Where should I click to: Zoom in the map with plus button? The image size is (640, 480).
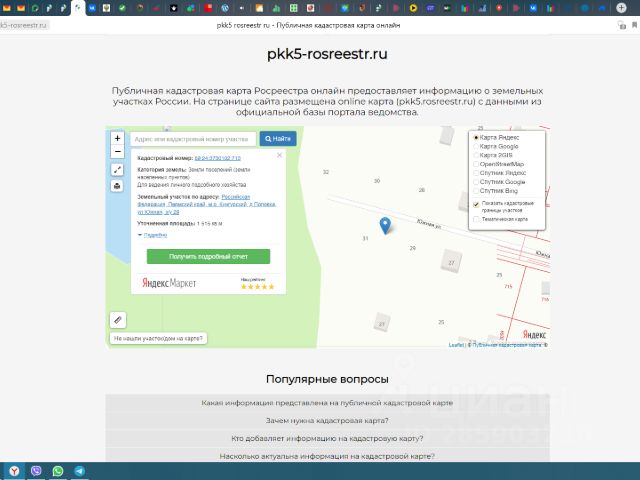(x=117, y=139)
